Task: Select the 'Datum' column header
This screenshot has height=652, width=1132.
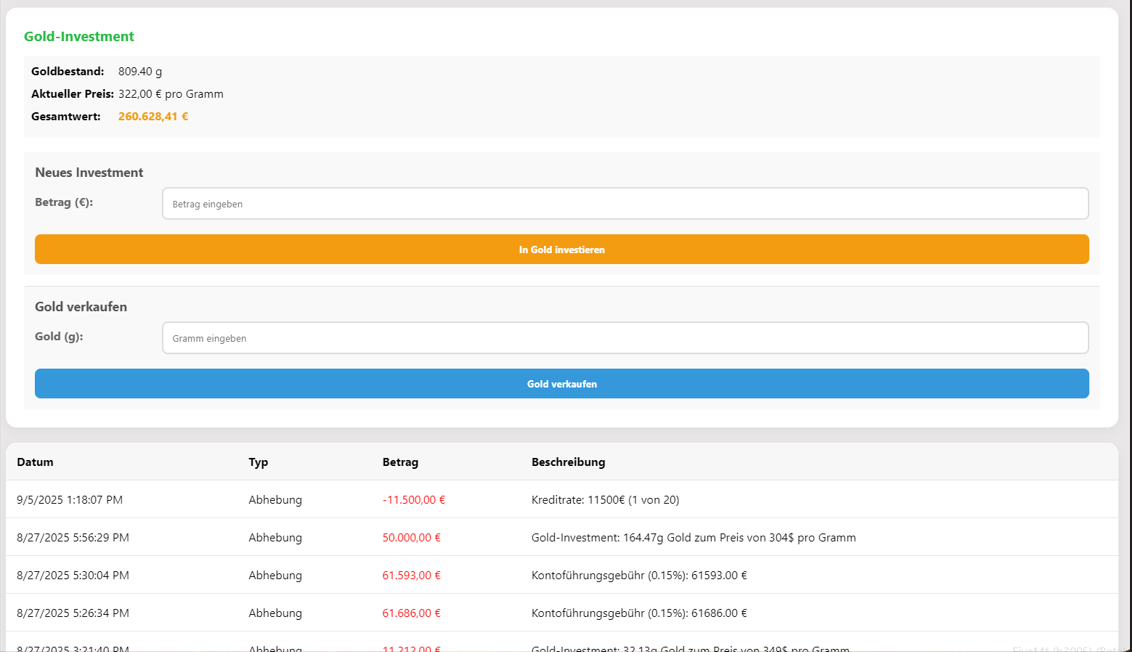Action: [x=35, y=462]
